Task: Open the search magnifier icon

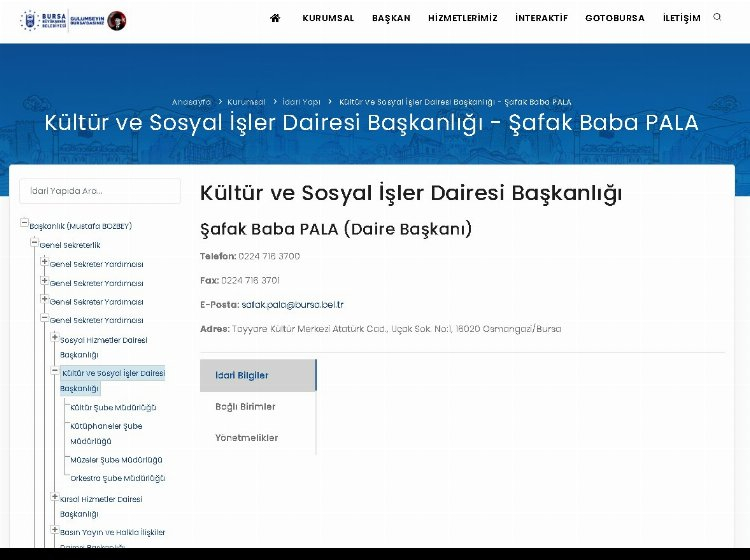Action: point(717,17)
